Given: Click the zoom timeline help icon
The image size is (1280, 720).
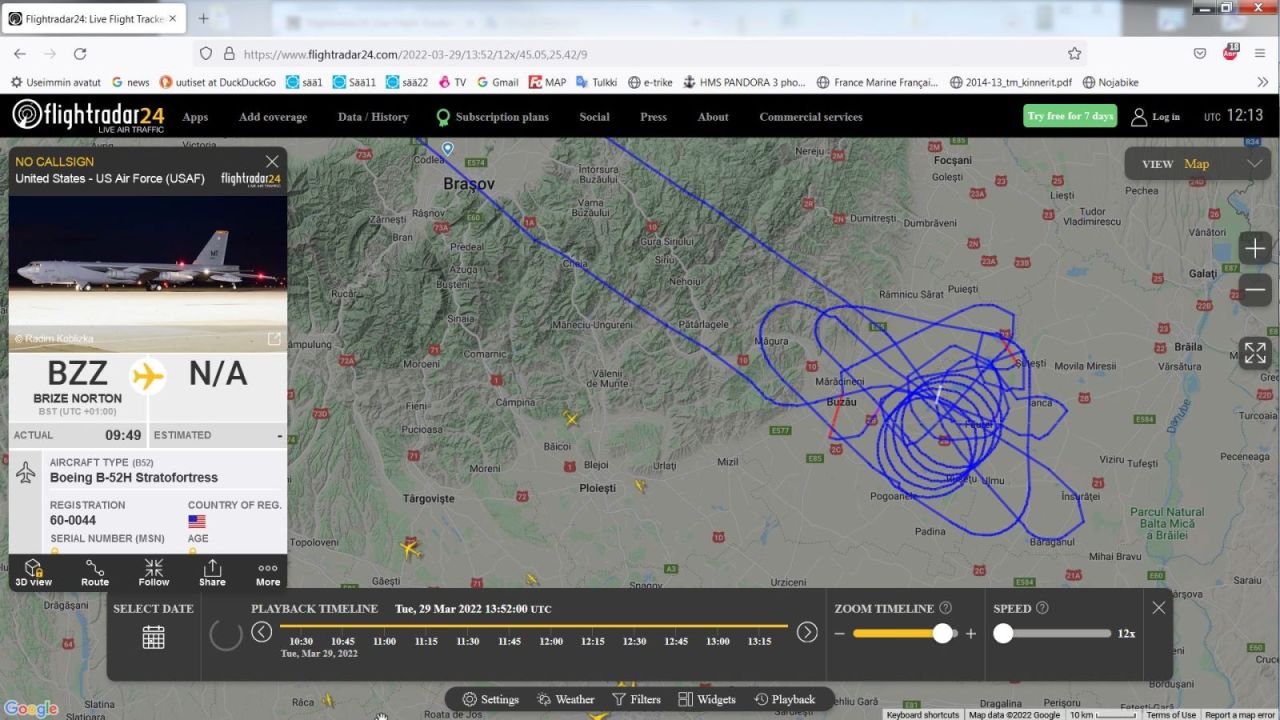Looking at the screenshot, I should click(x=945, y=608).
